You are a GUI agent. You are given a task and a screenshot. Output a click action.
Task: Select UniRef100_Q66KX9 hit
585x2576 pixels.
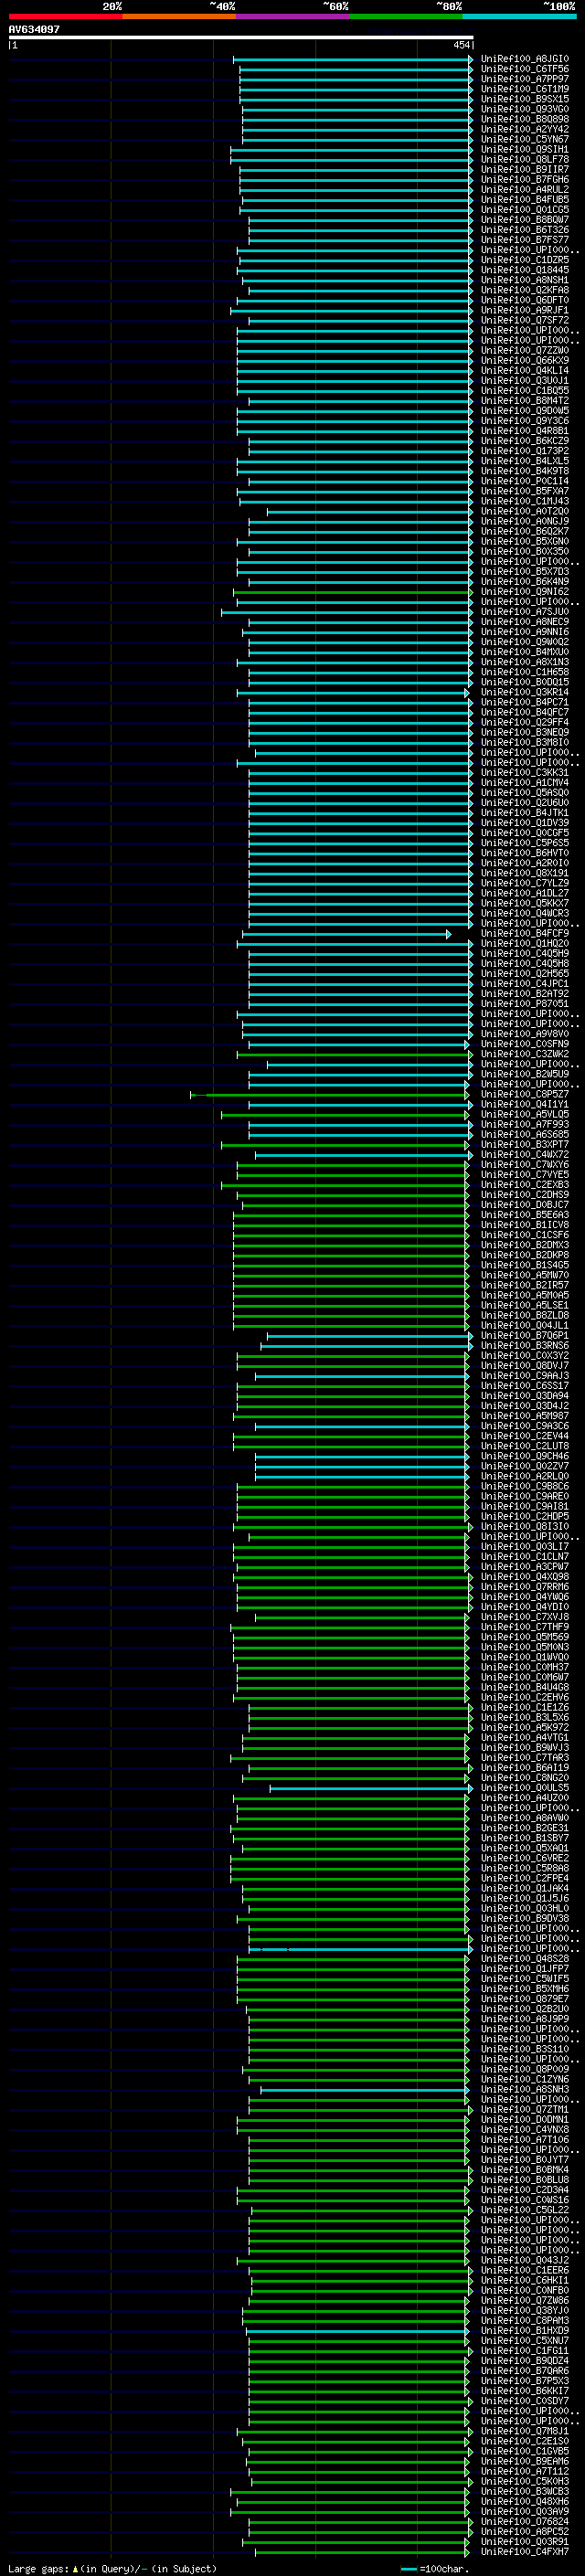click(525, 360)
